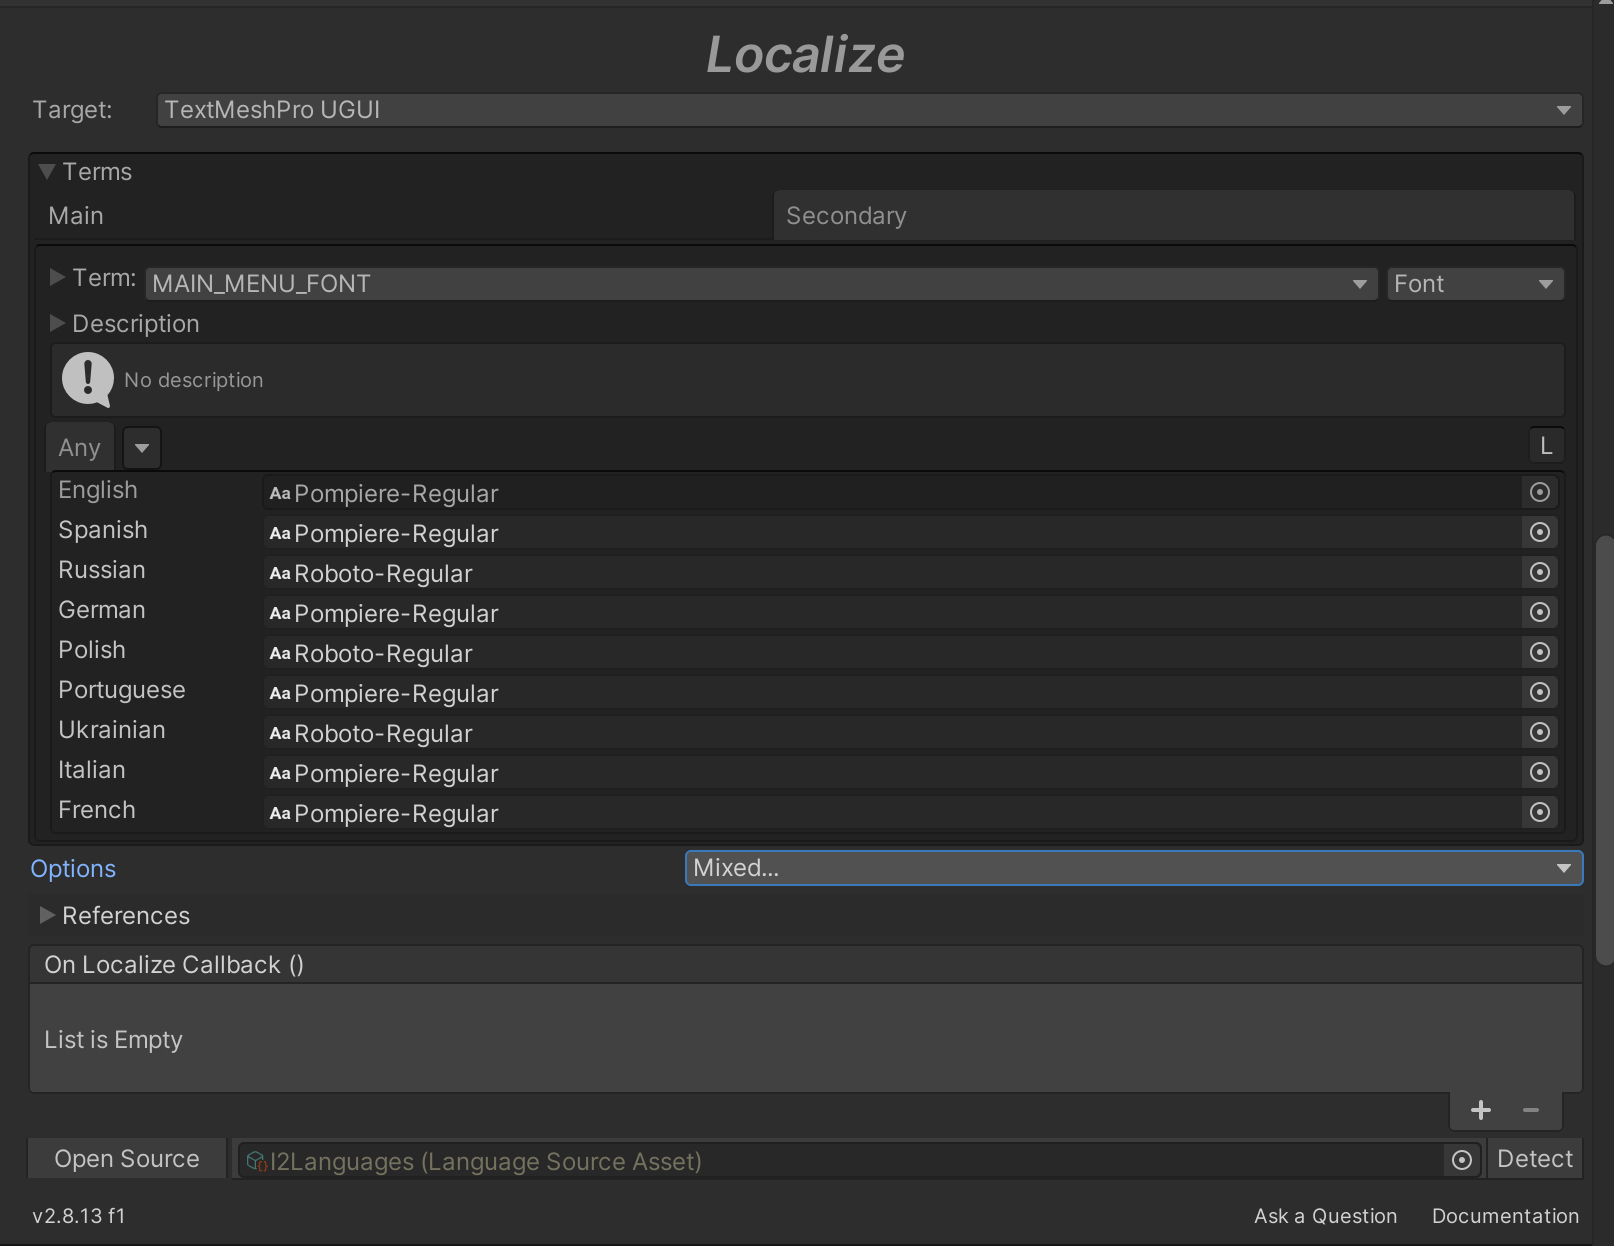The height and width of the screenshot is (1246, 1614).
Task: Click the language source asset picker icon
Action: 1461,1160
